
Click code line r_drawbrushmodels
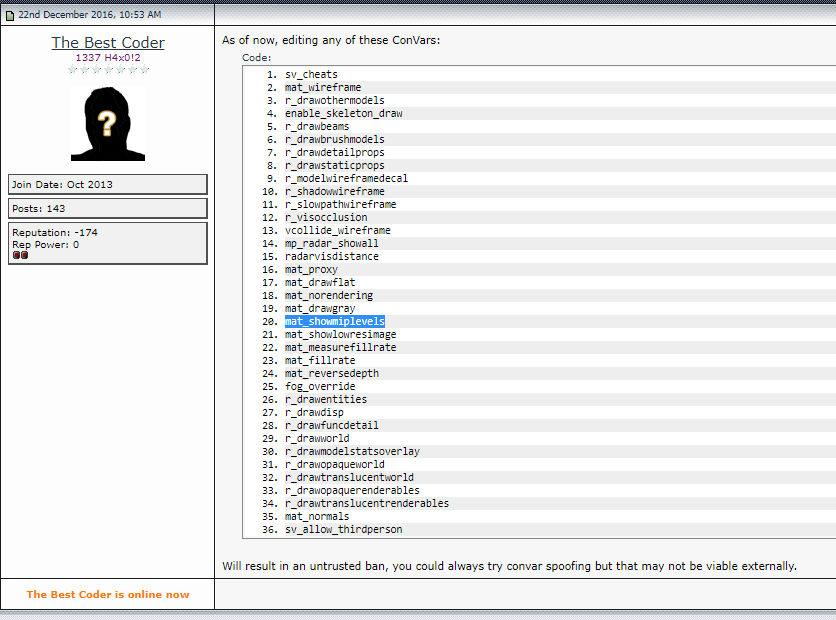click(334, 140)
